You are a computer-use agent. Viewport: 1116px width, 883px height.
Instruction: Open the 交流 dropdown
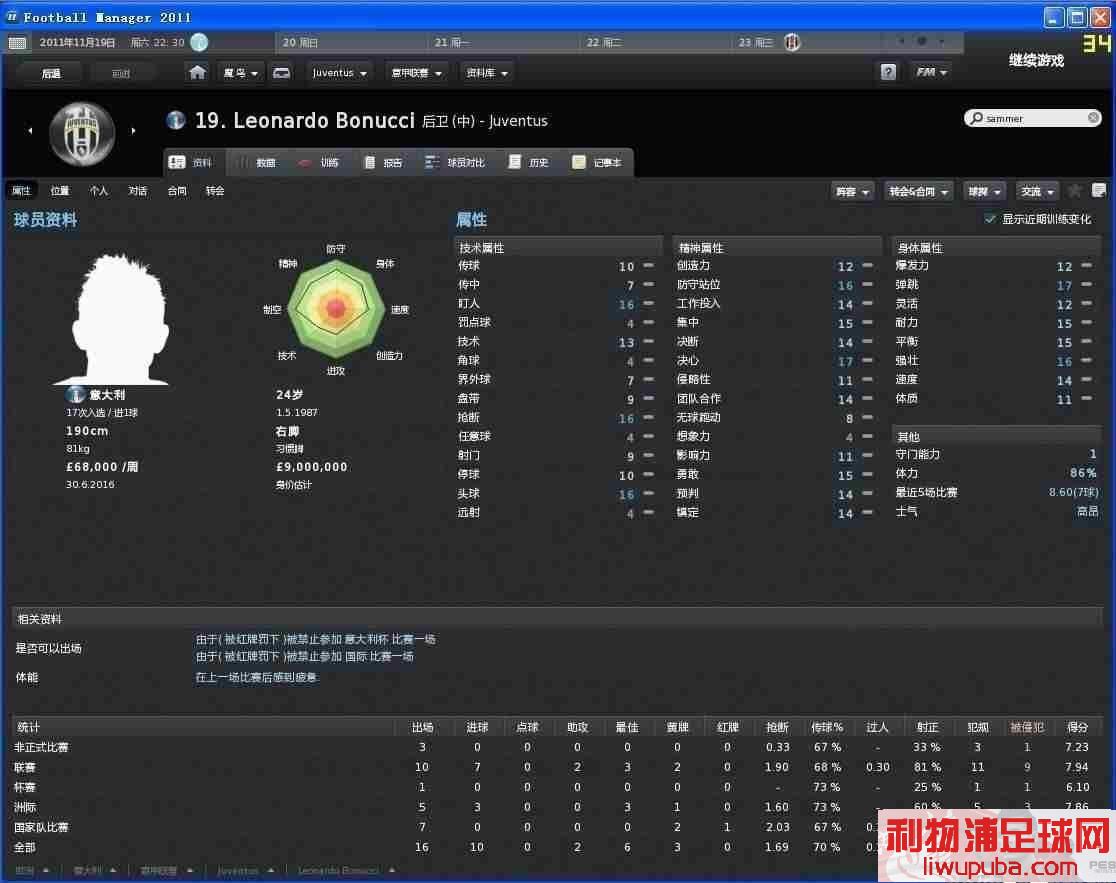(1037, 191)
